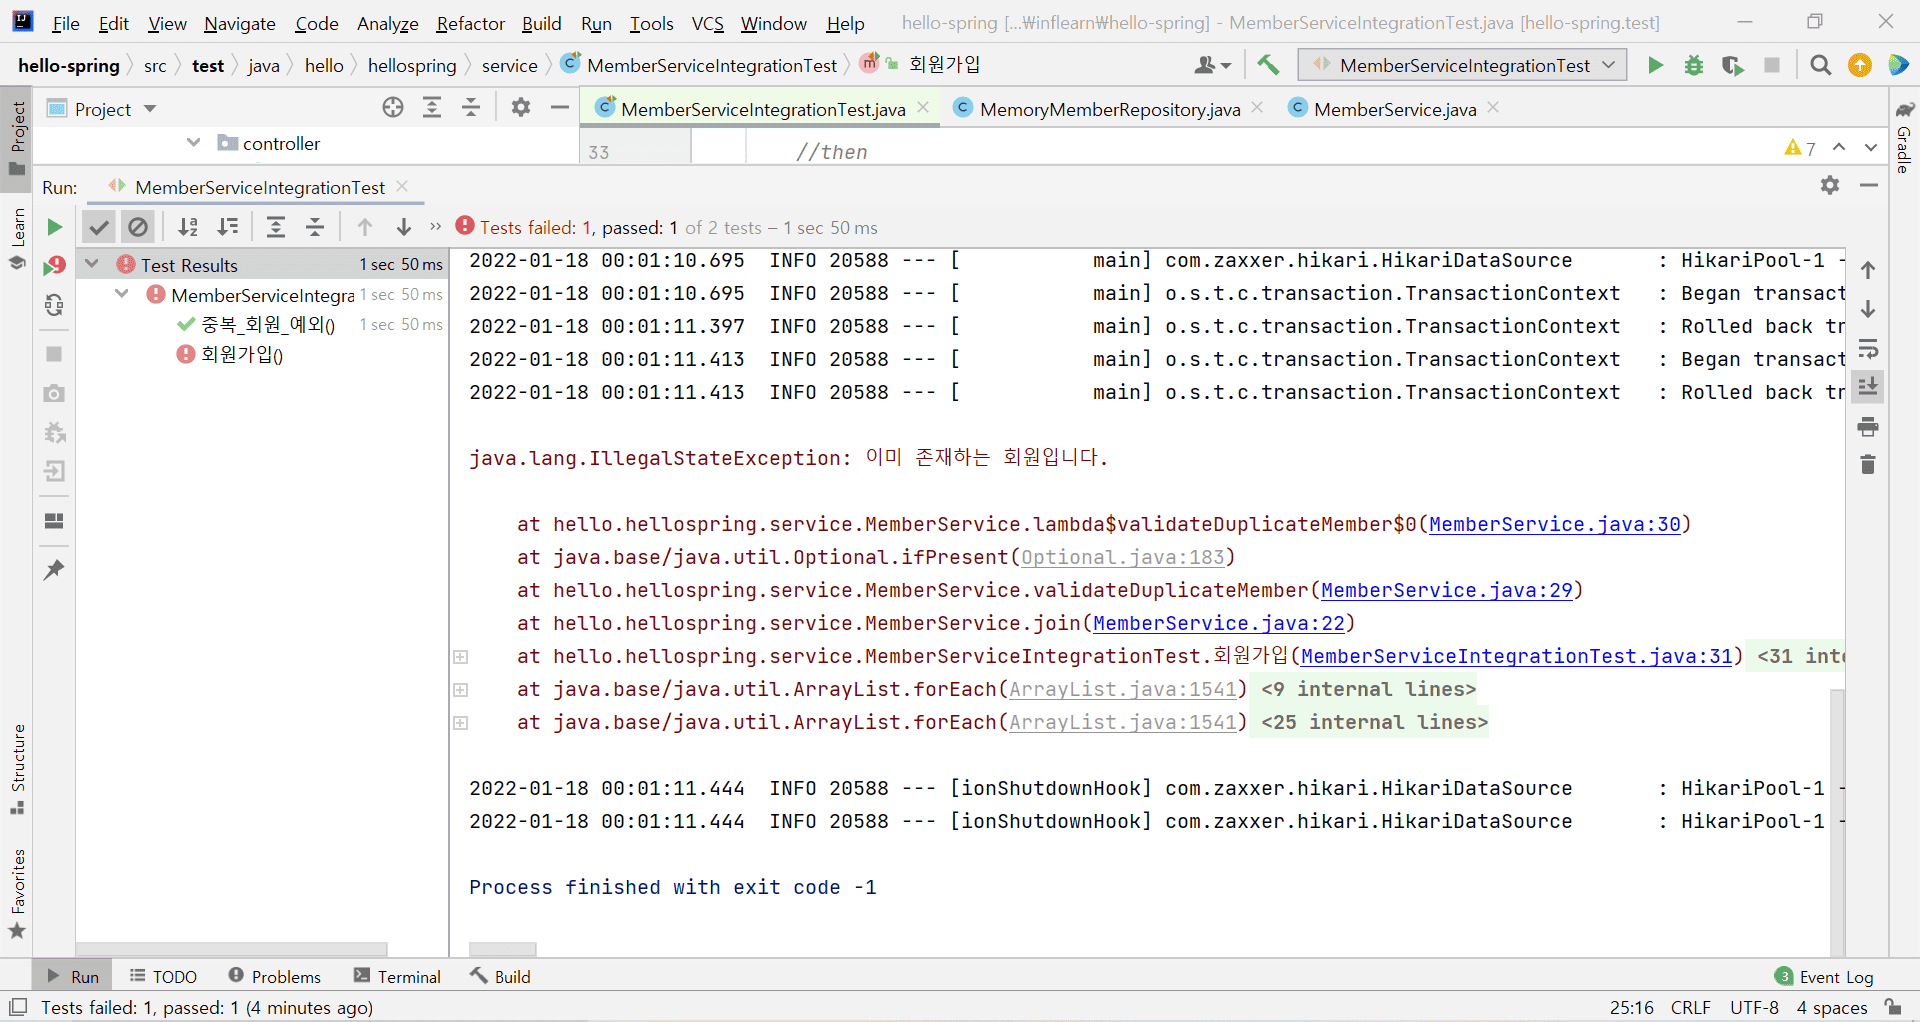Expand all test result nodes
The width and height of the screenshot is (1920, 1022).
coord(276,227)
